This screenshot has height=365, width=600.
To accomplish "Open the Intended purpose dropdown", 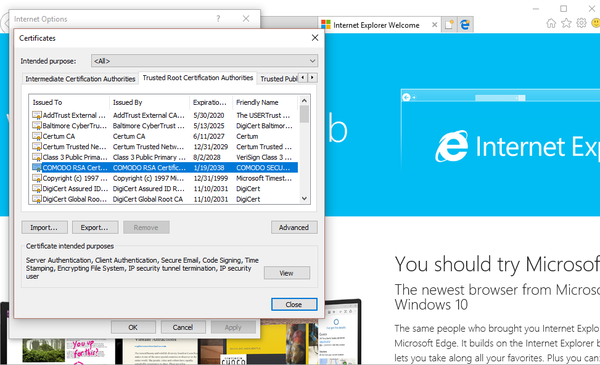I will click(x=204, y=61).
